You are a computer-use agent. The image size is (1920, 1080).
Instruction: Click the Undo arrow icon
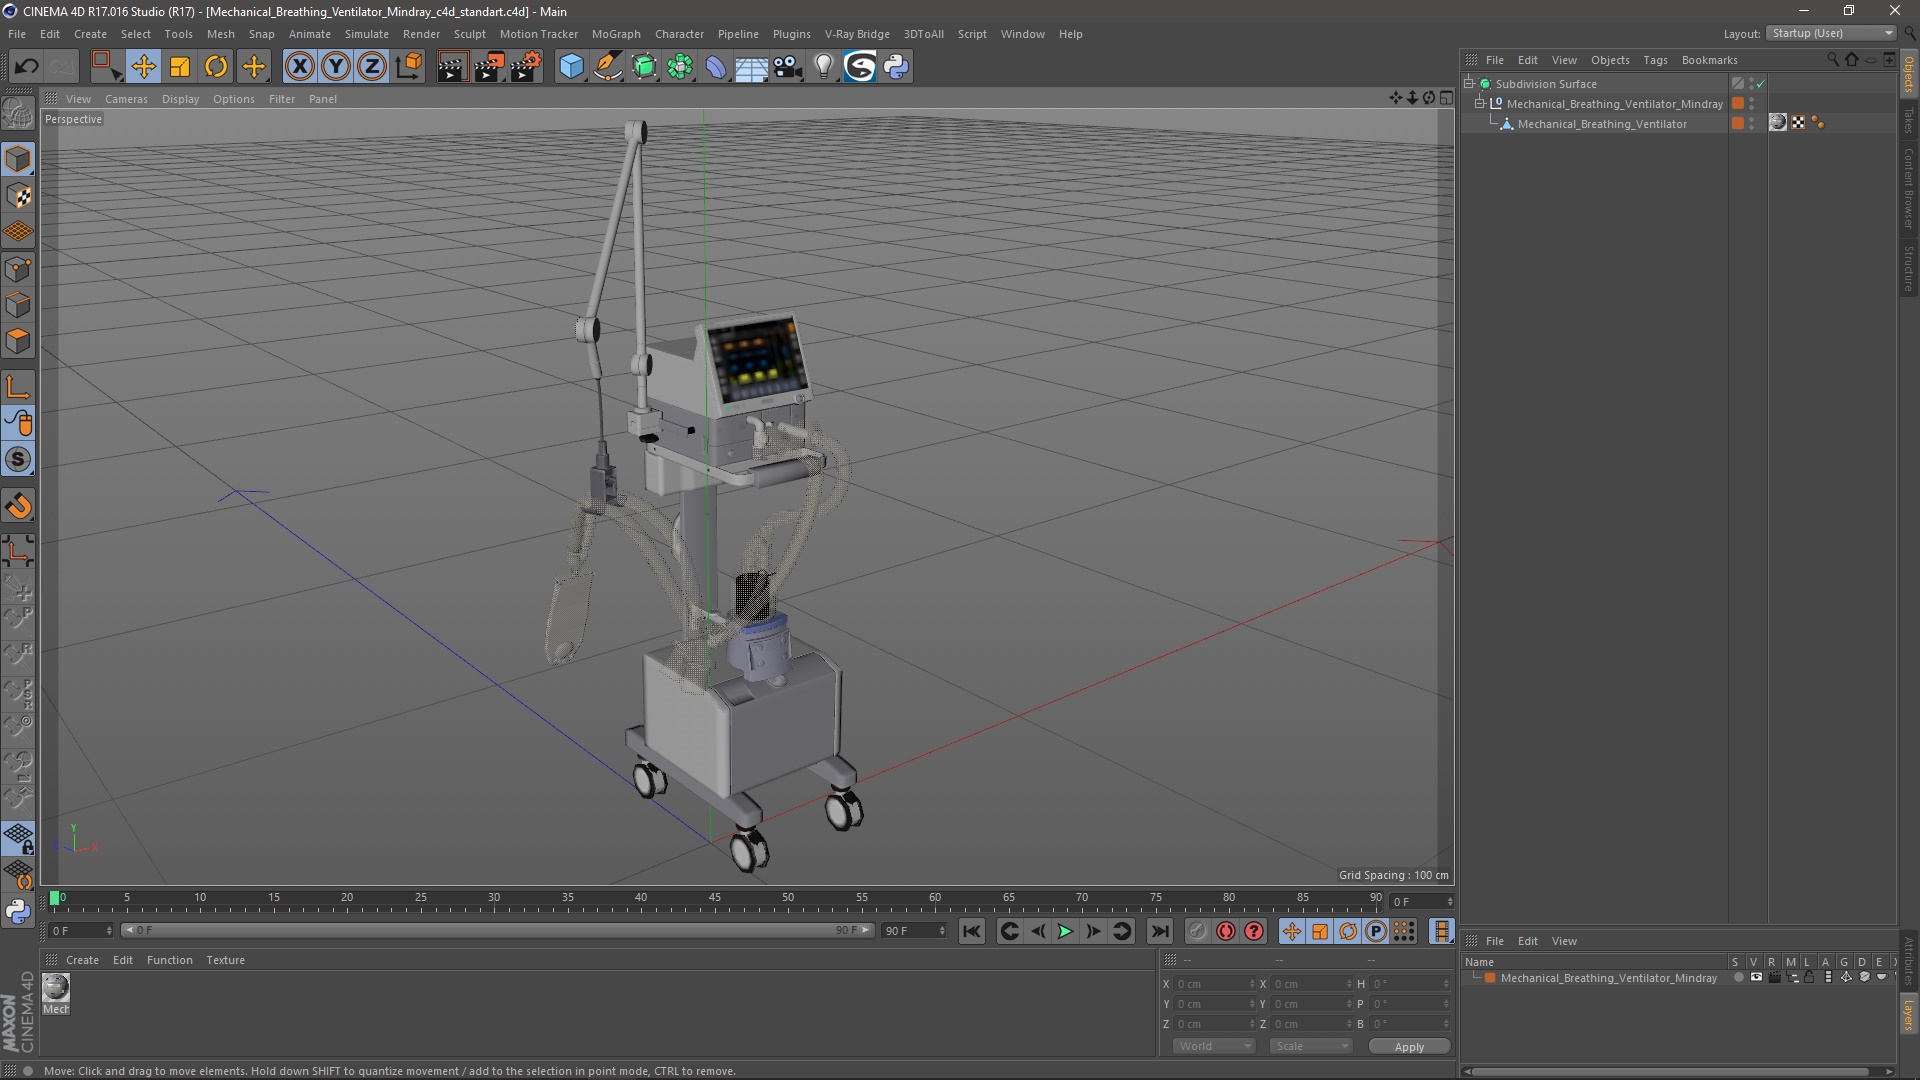26,67
